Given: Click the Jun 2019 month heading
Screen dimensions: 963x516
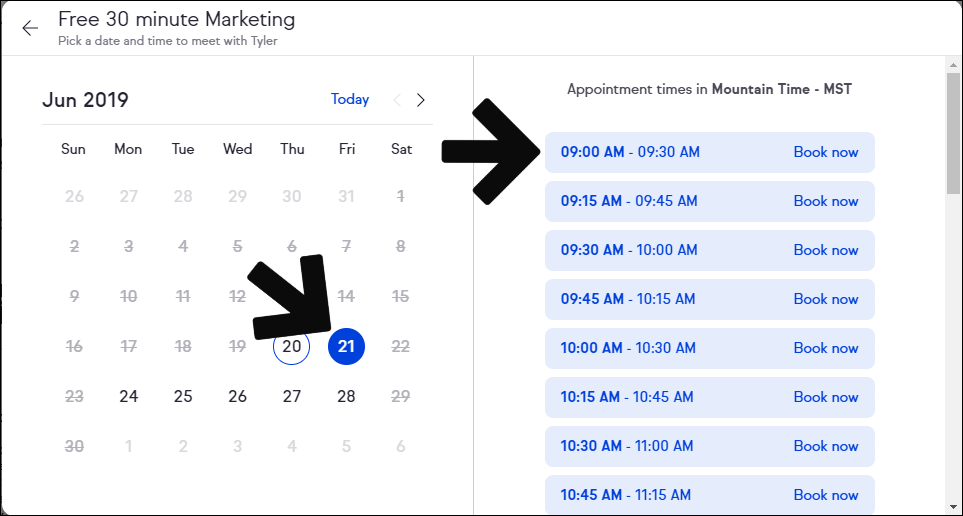Looking at the screenshot, I should pos(85,100).
